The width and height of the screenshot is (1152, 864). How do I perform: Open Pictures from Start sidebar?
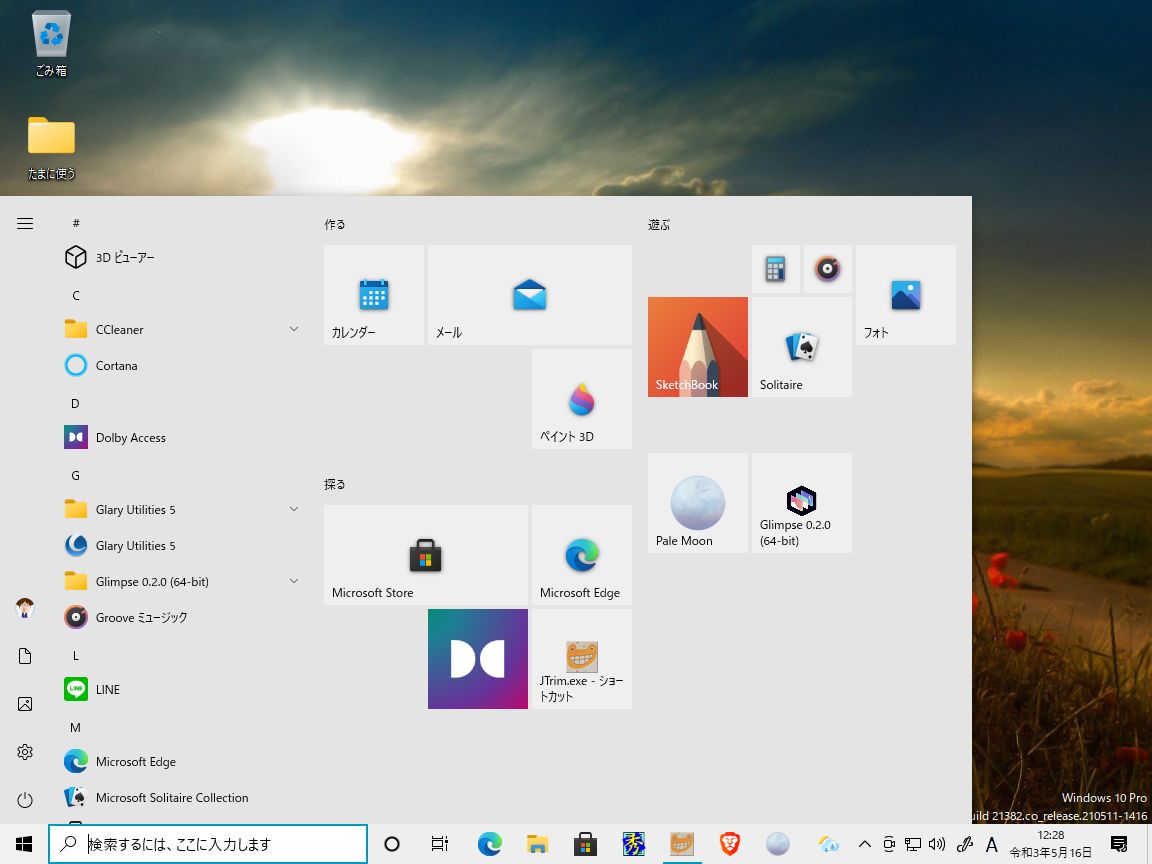point(25,704)
